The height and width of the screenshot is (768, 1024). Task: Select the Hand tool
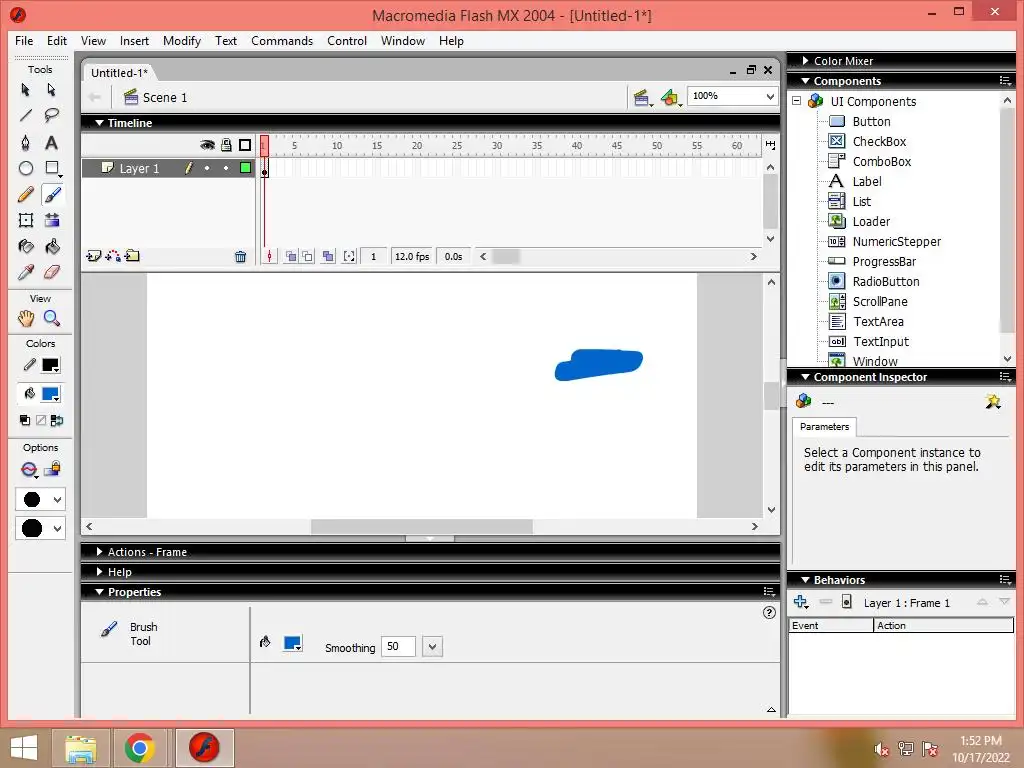click(x=25, y=318)
